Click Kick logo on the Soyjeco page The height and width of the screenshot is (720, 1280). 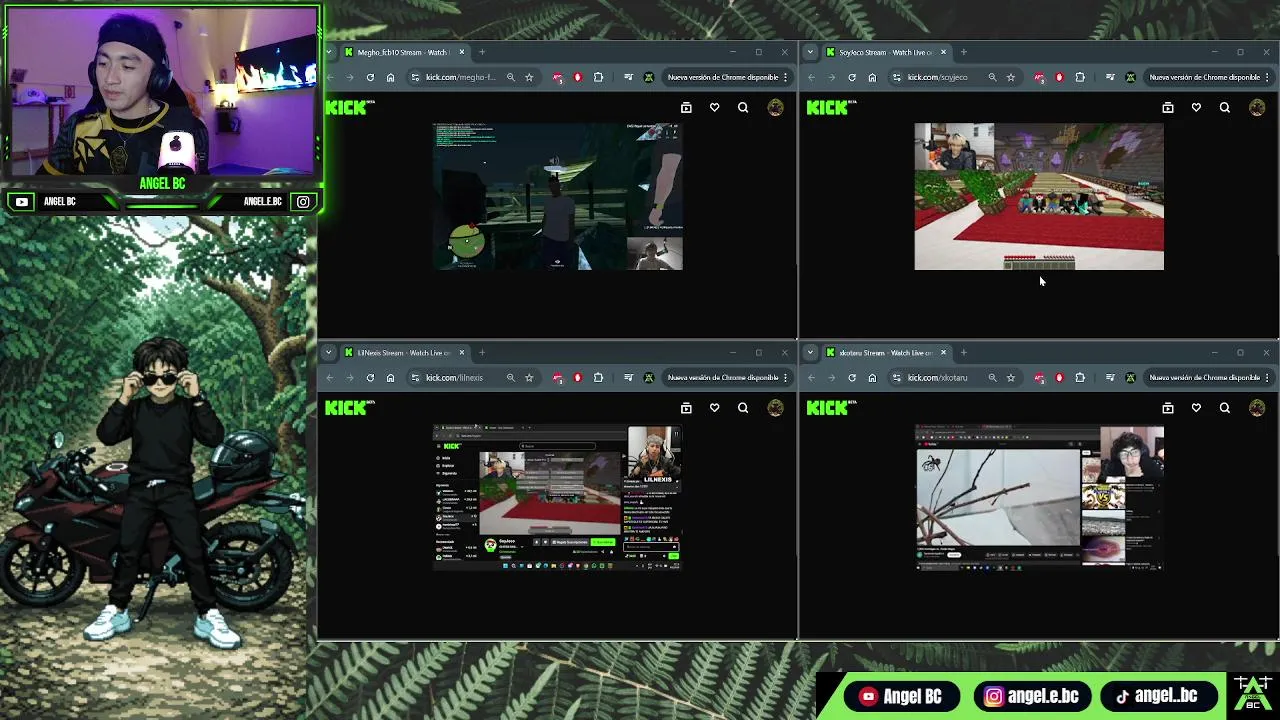[831, 107]
